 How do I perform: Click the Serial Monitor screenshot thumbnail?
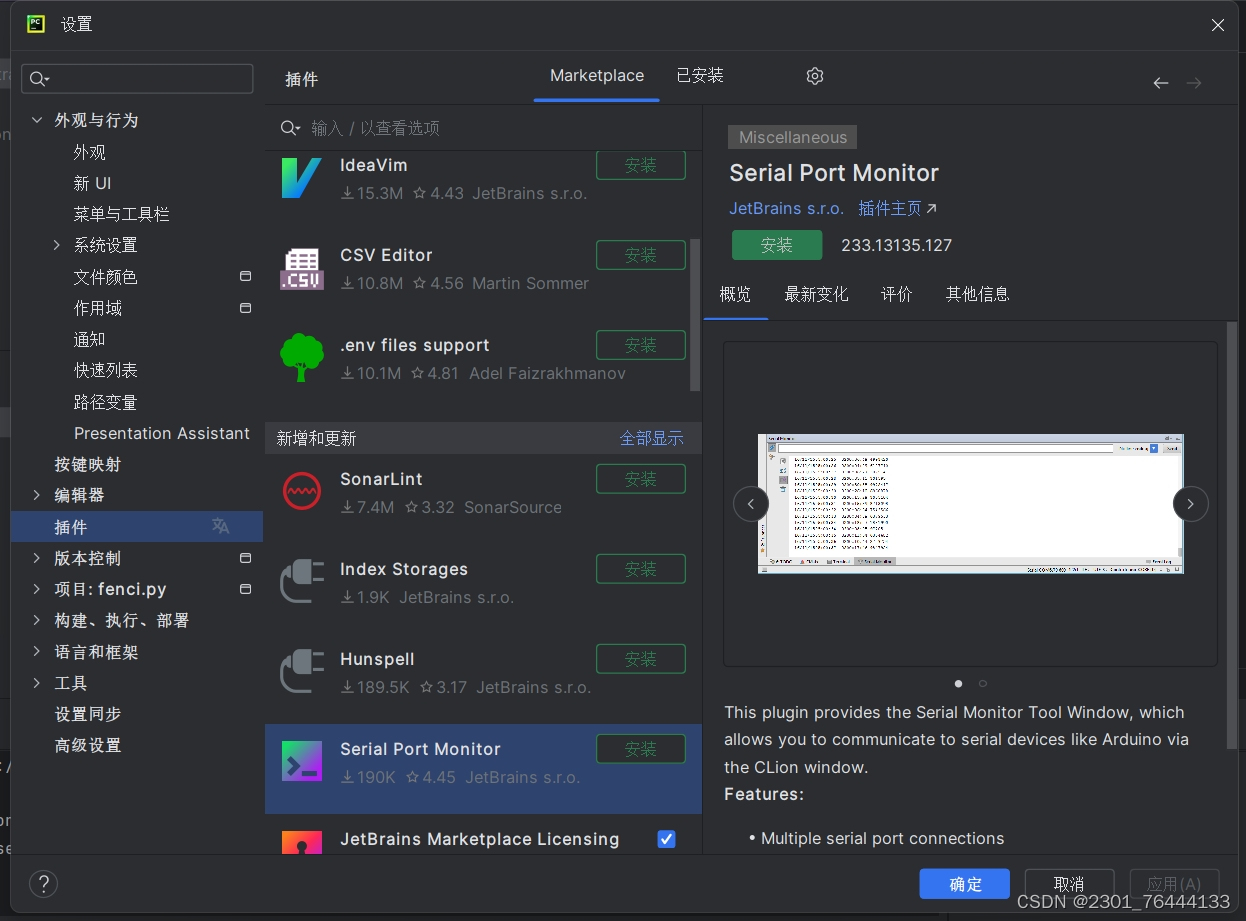pyautogui.click(x=971, y=504)
